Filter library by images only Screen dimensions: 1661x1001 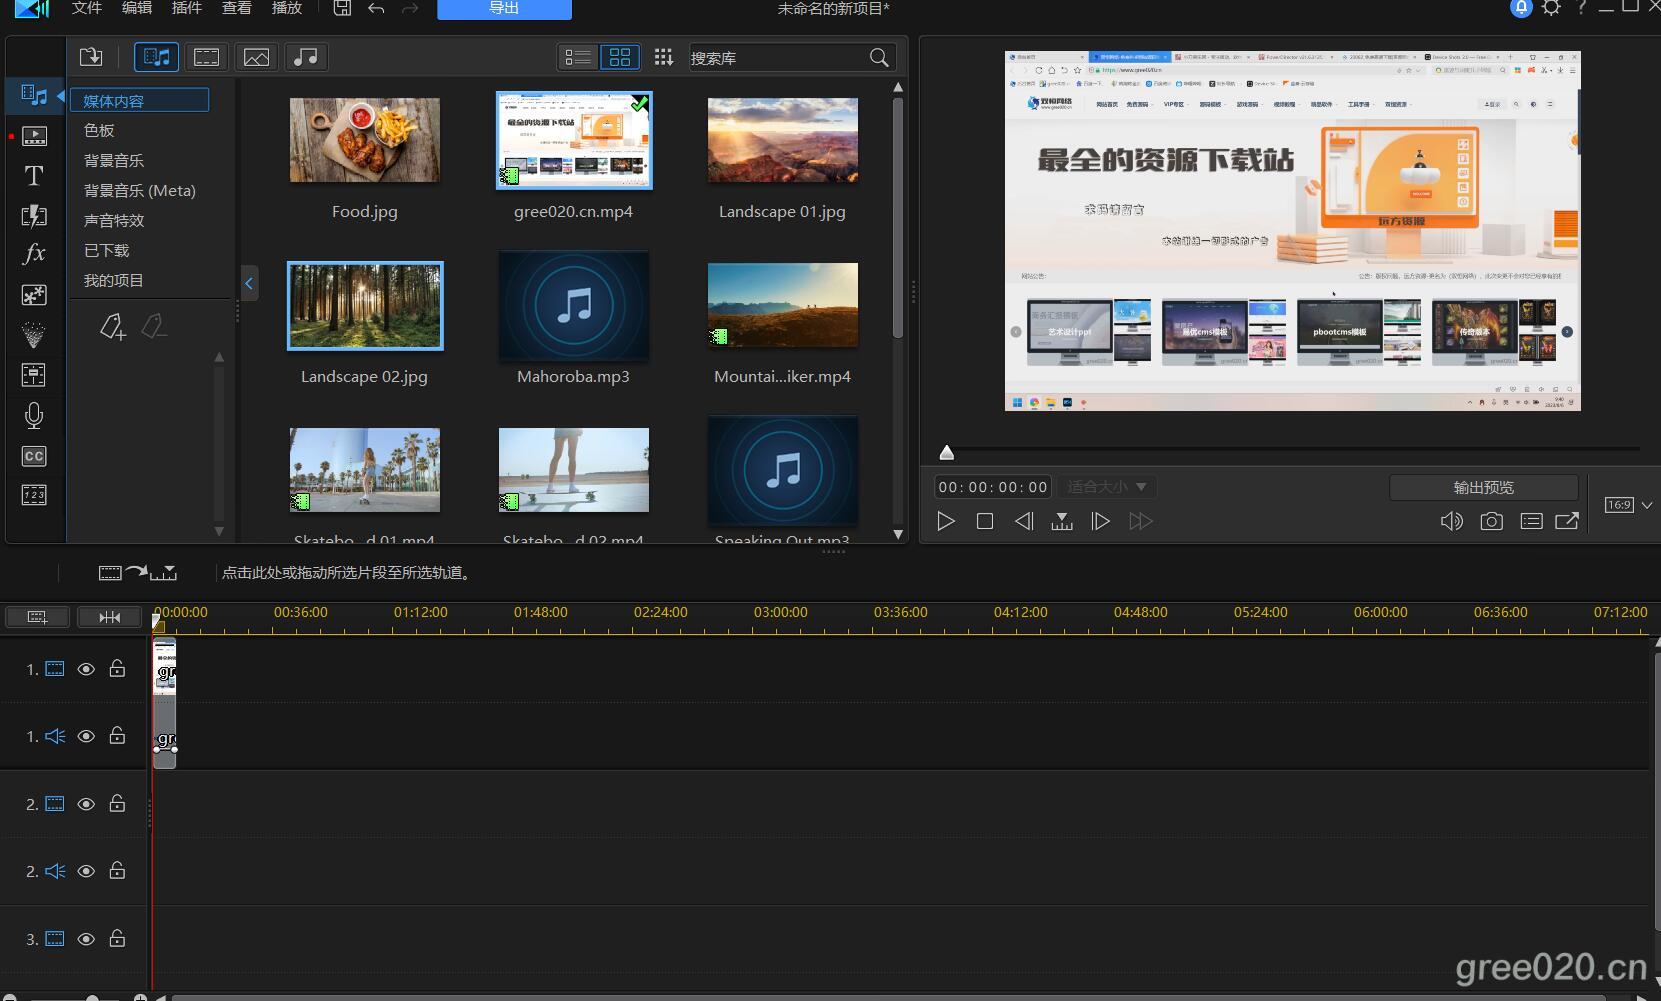coord(256,57)
